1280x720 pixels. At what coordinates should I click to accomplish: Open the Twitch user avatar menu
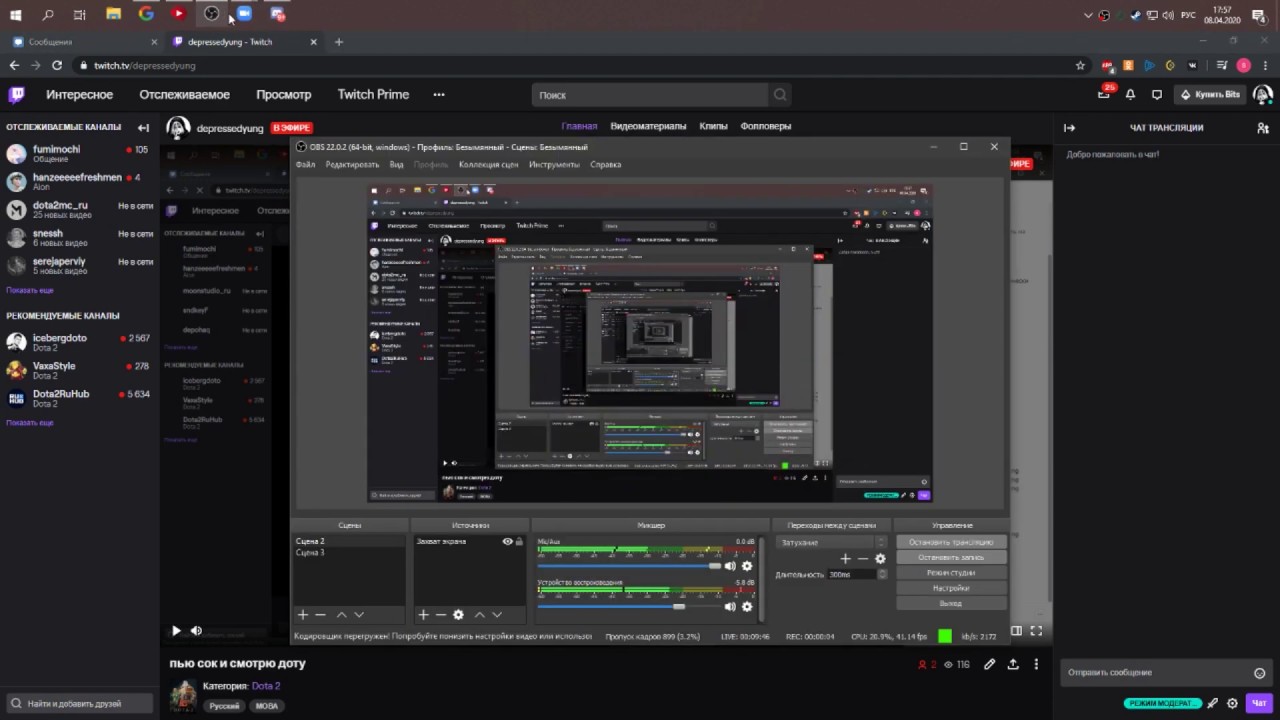pyautogui.click(x=1263, y=95)
